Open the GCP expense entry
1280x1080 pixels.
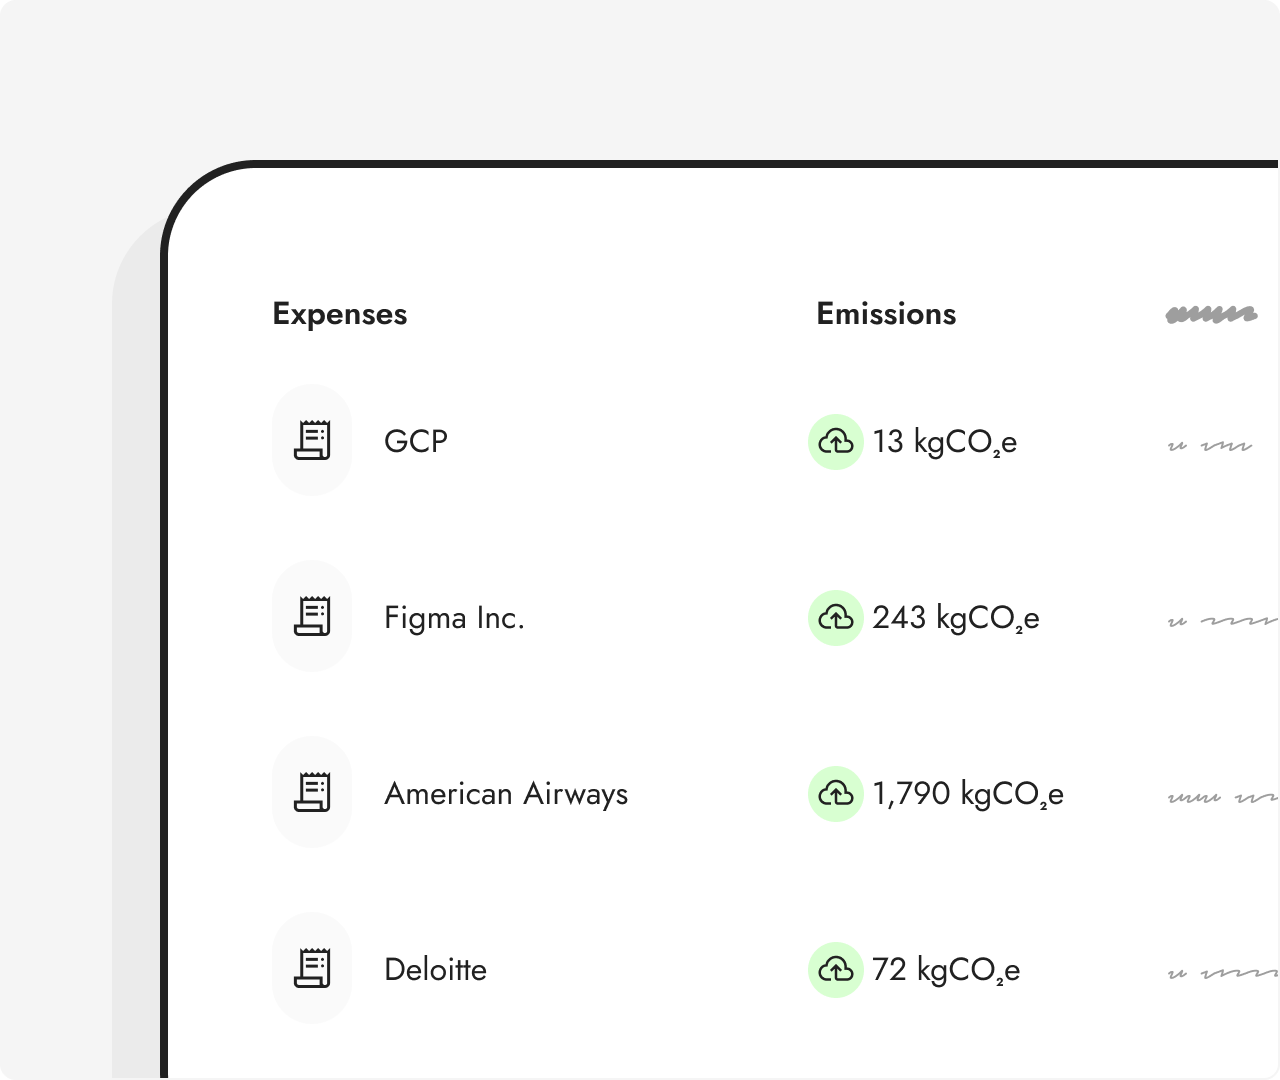pyautogui.click(x=416, y=441)
